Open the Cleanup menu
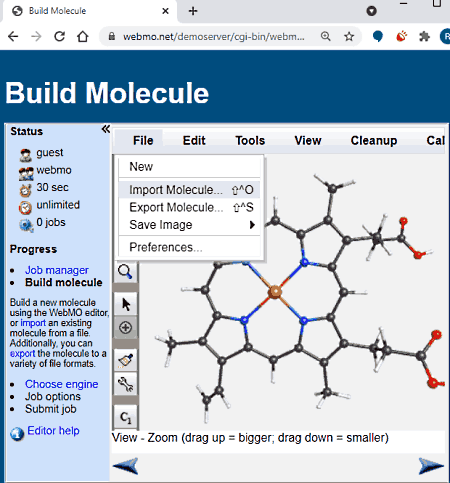 point(374,141)
